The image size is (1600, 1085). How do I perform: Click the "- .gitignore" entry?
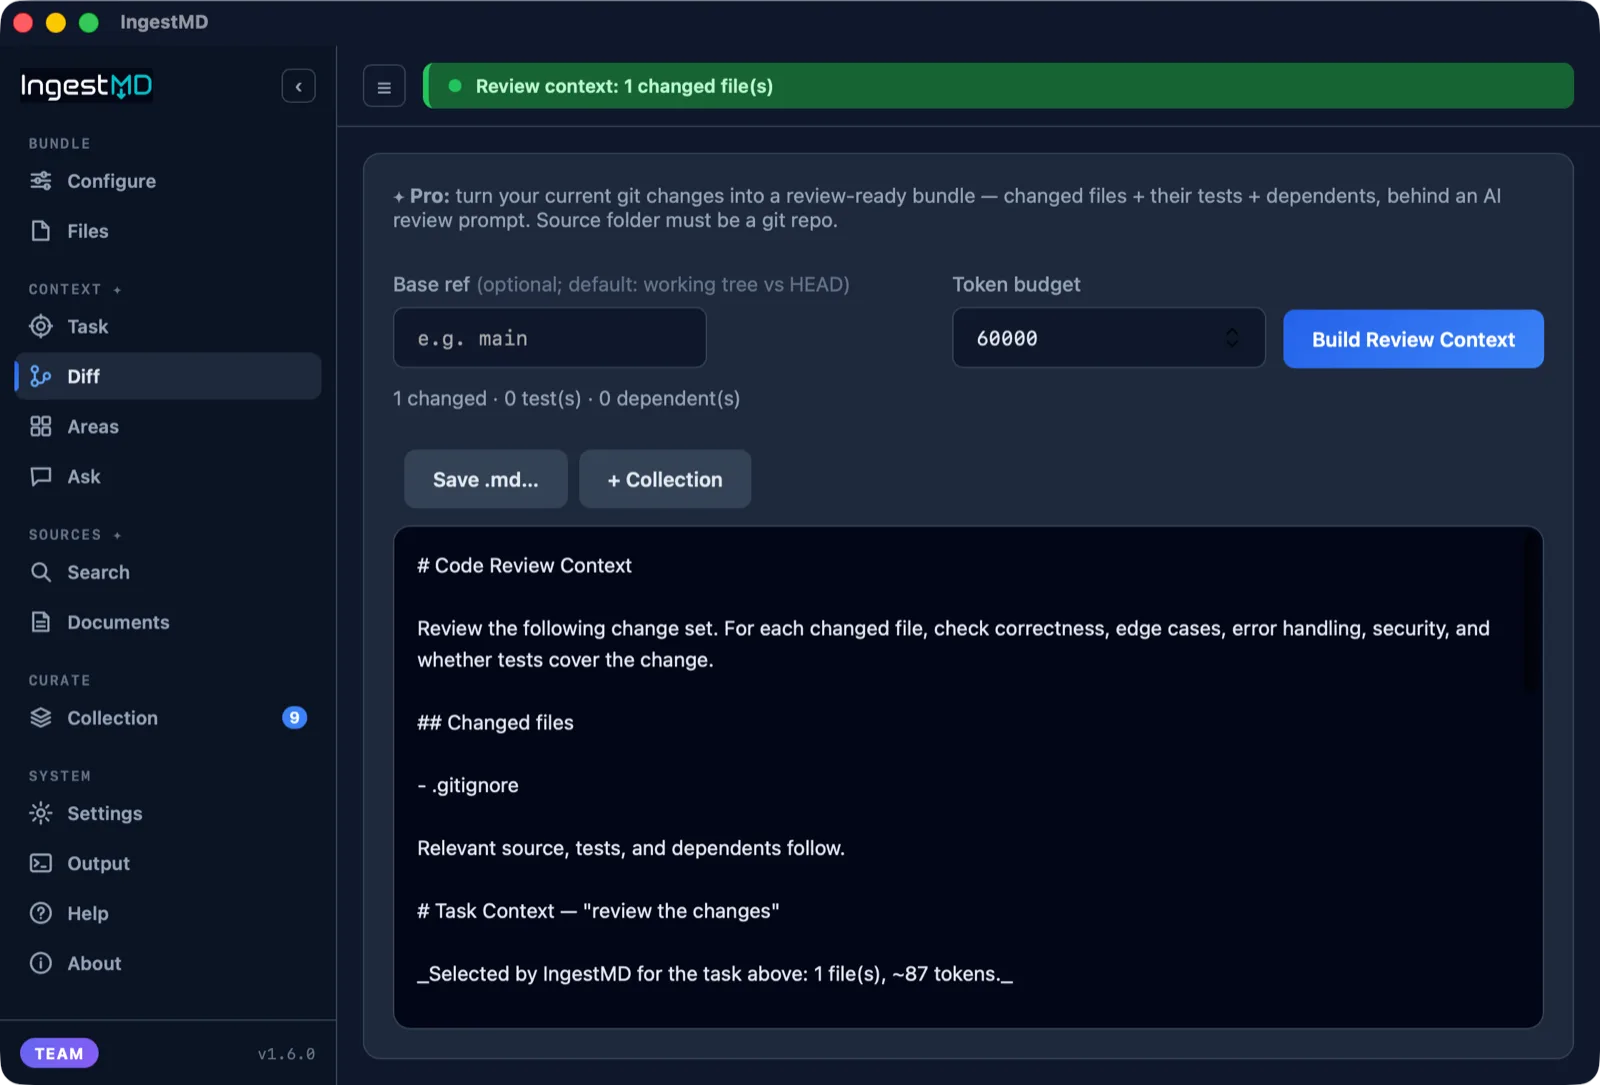point(468,786)
